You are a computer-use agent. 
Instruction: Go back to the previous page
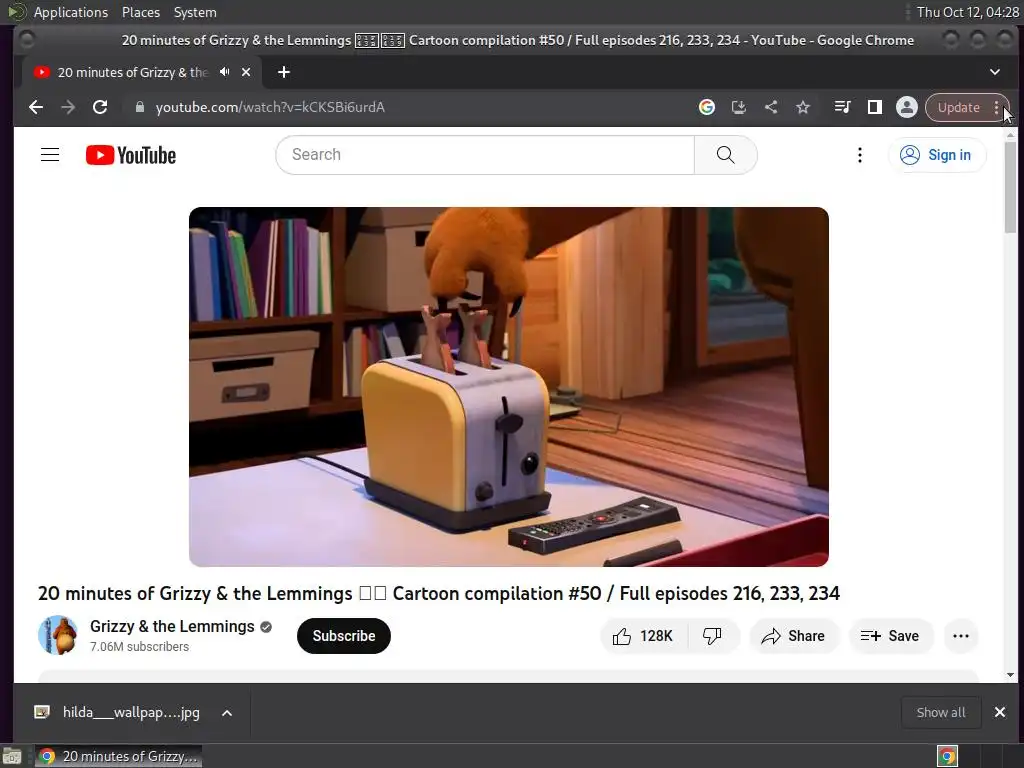tap(36, 107)
